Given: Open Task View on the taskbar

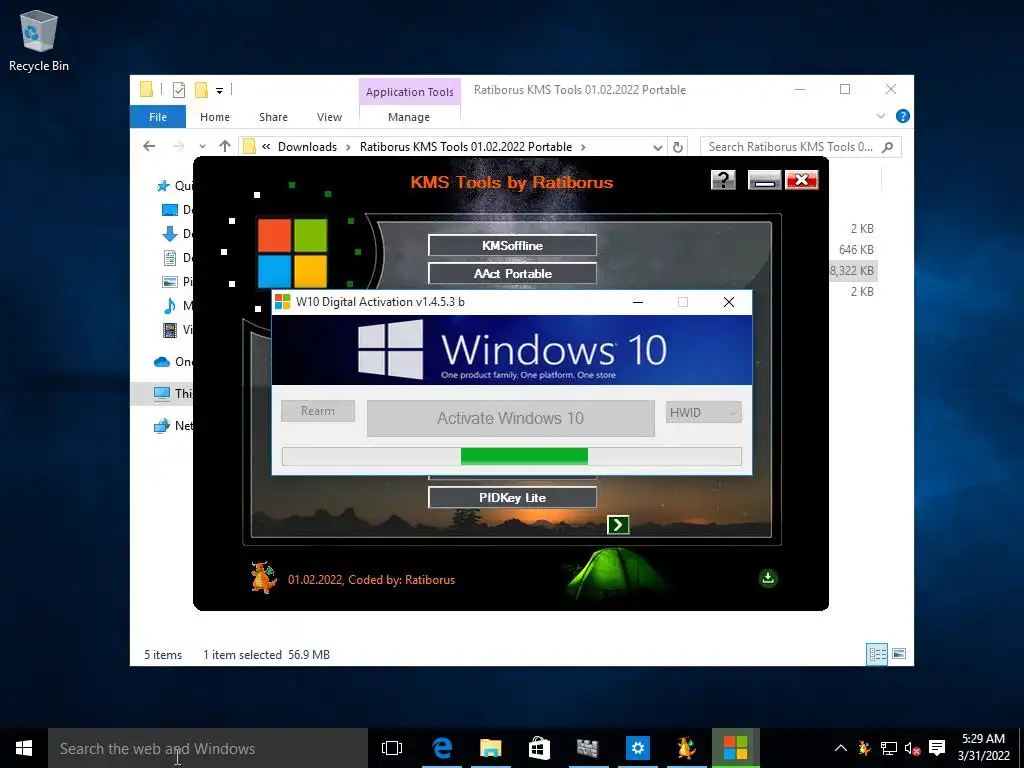Looking at the screenshot, I should (392, 748).
